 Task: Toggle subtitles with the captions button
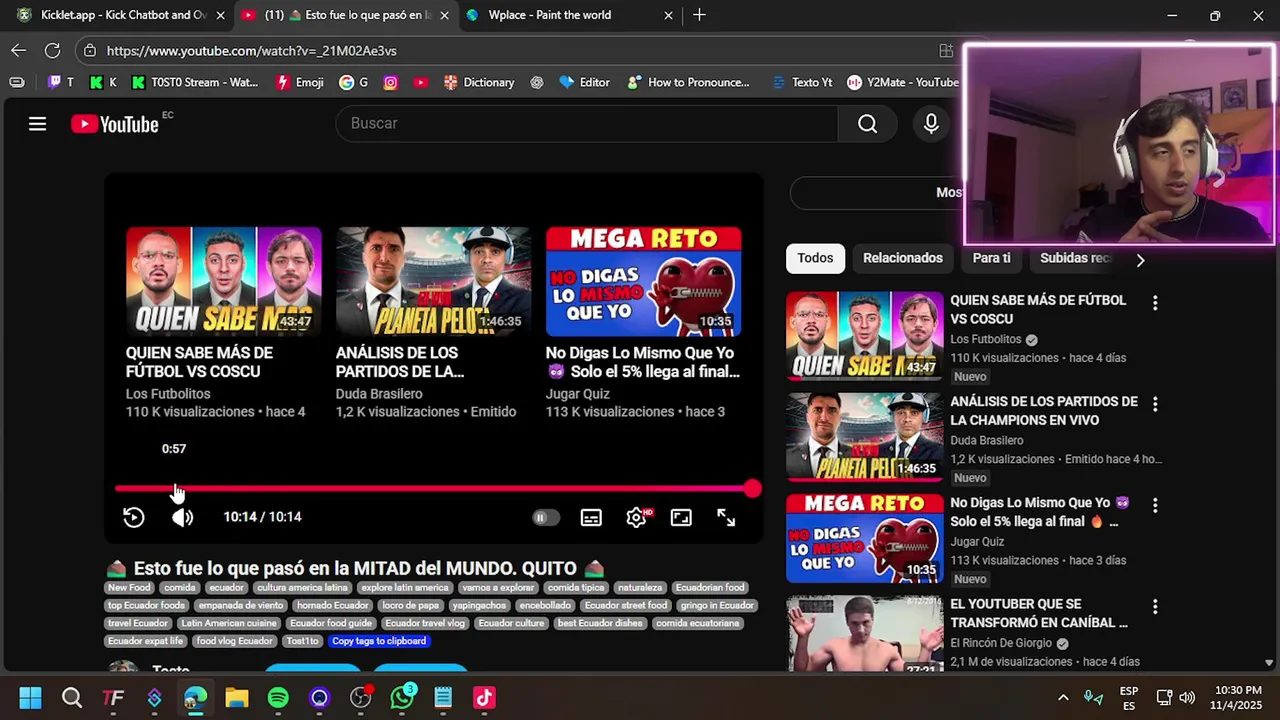(591, 517)
